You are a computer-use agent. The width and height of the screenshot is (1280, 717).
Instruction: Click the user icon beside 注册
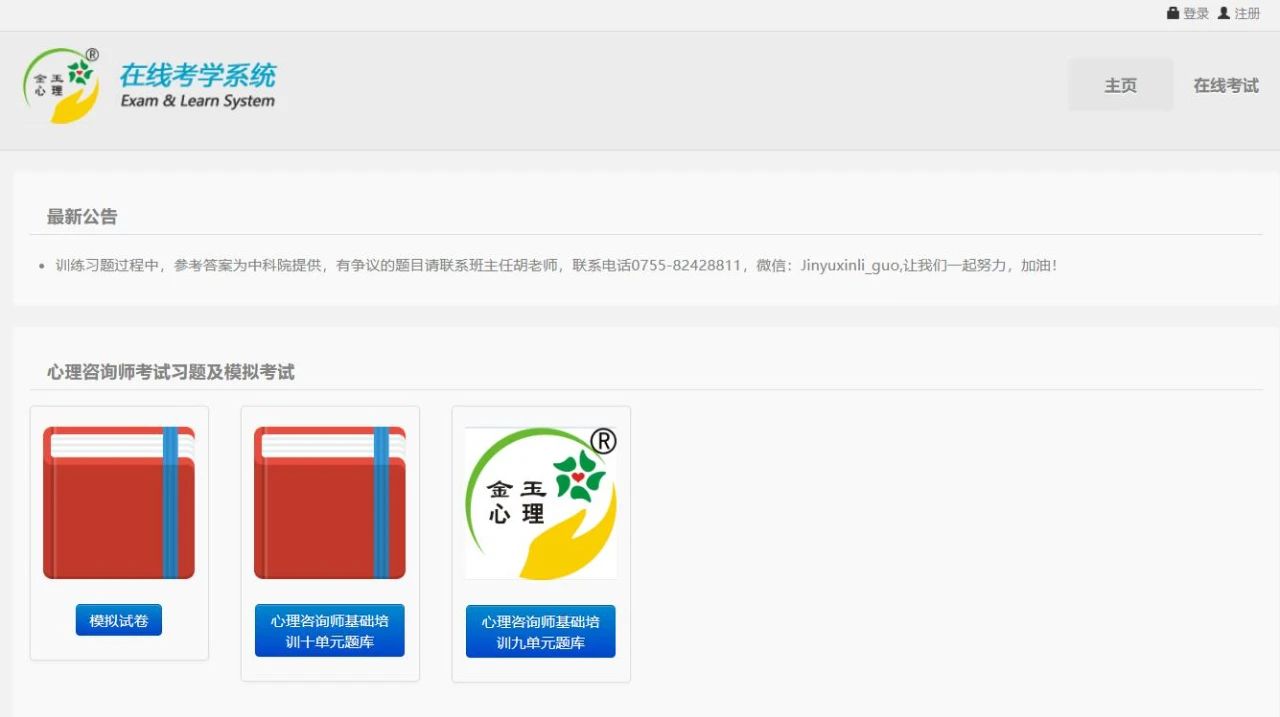pos(1223,13)
